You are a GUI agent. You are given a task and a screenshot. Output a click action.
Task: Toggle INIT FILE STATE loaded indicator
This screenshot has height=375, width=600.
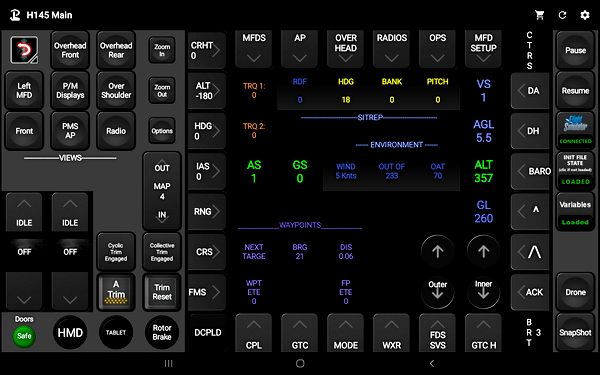(x=576, y=171)
